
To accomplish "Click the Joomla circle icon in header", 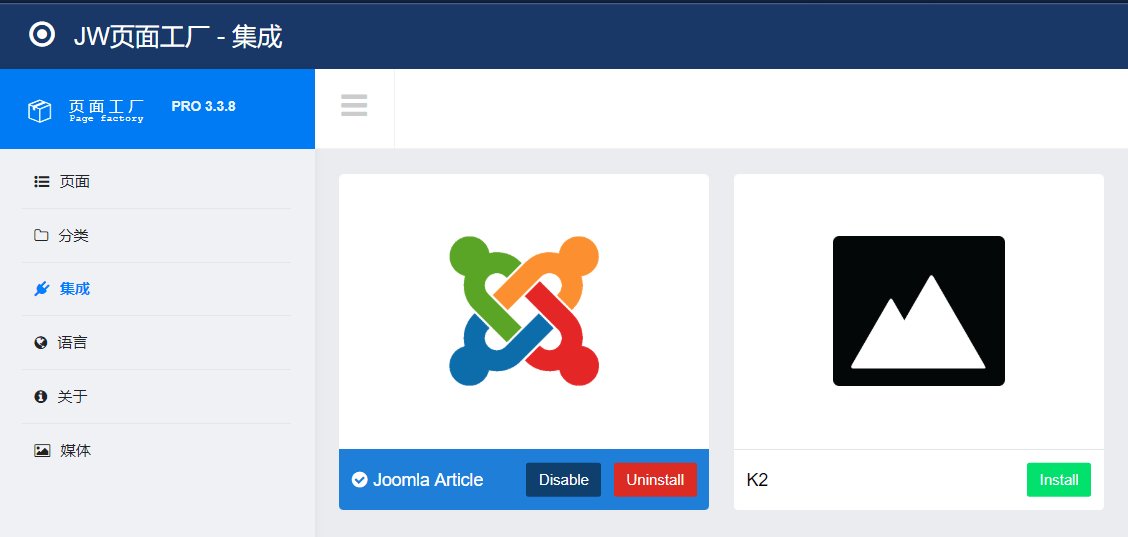I will pos(42,35).
